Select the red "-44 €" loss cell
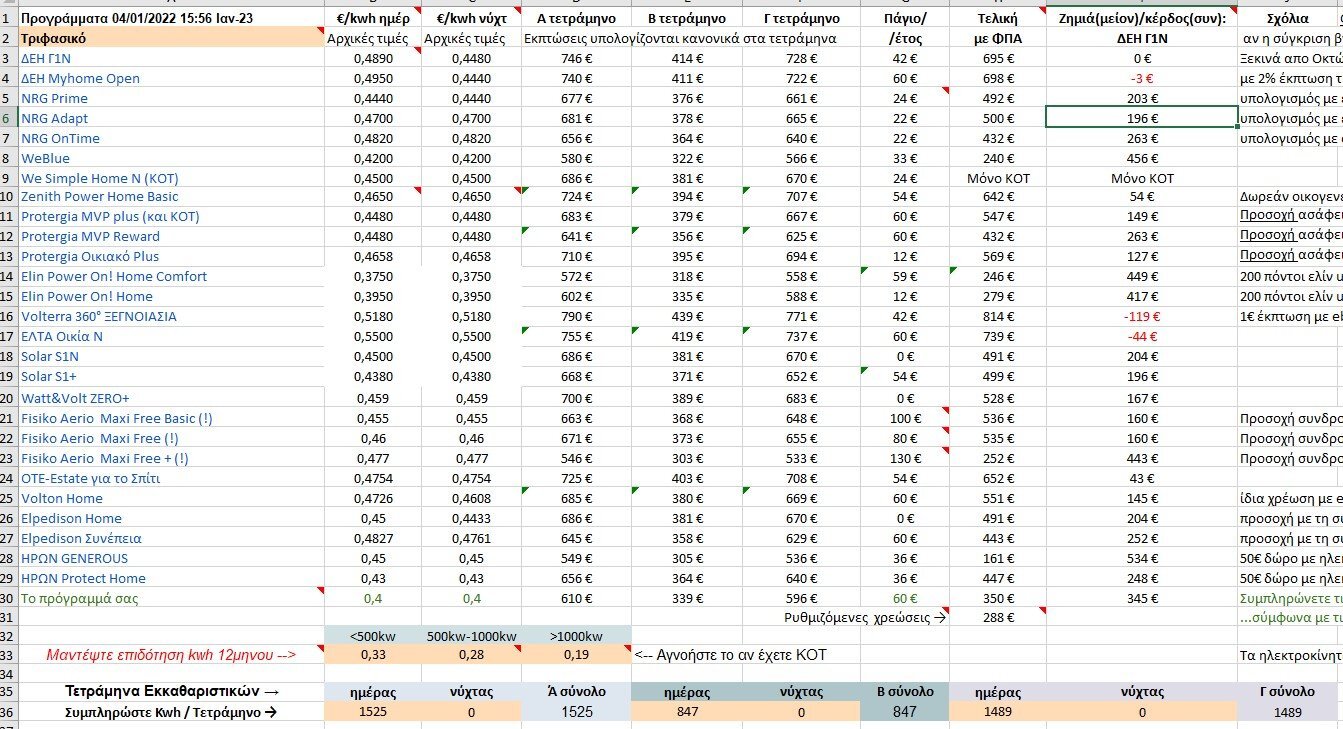 (x=1142, y=336)
